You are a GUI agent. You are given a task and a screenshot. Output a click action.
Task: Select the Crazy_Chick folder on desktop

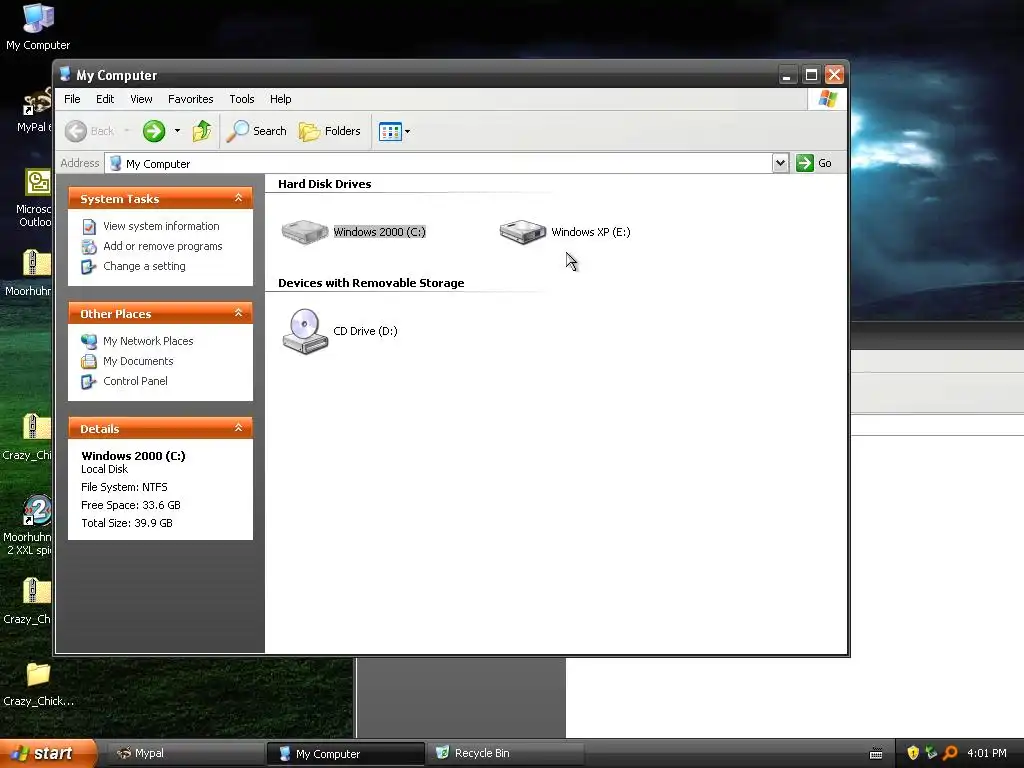pos(38,684)
